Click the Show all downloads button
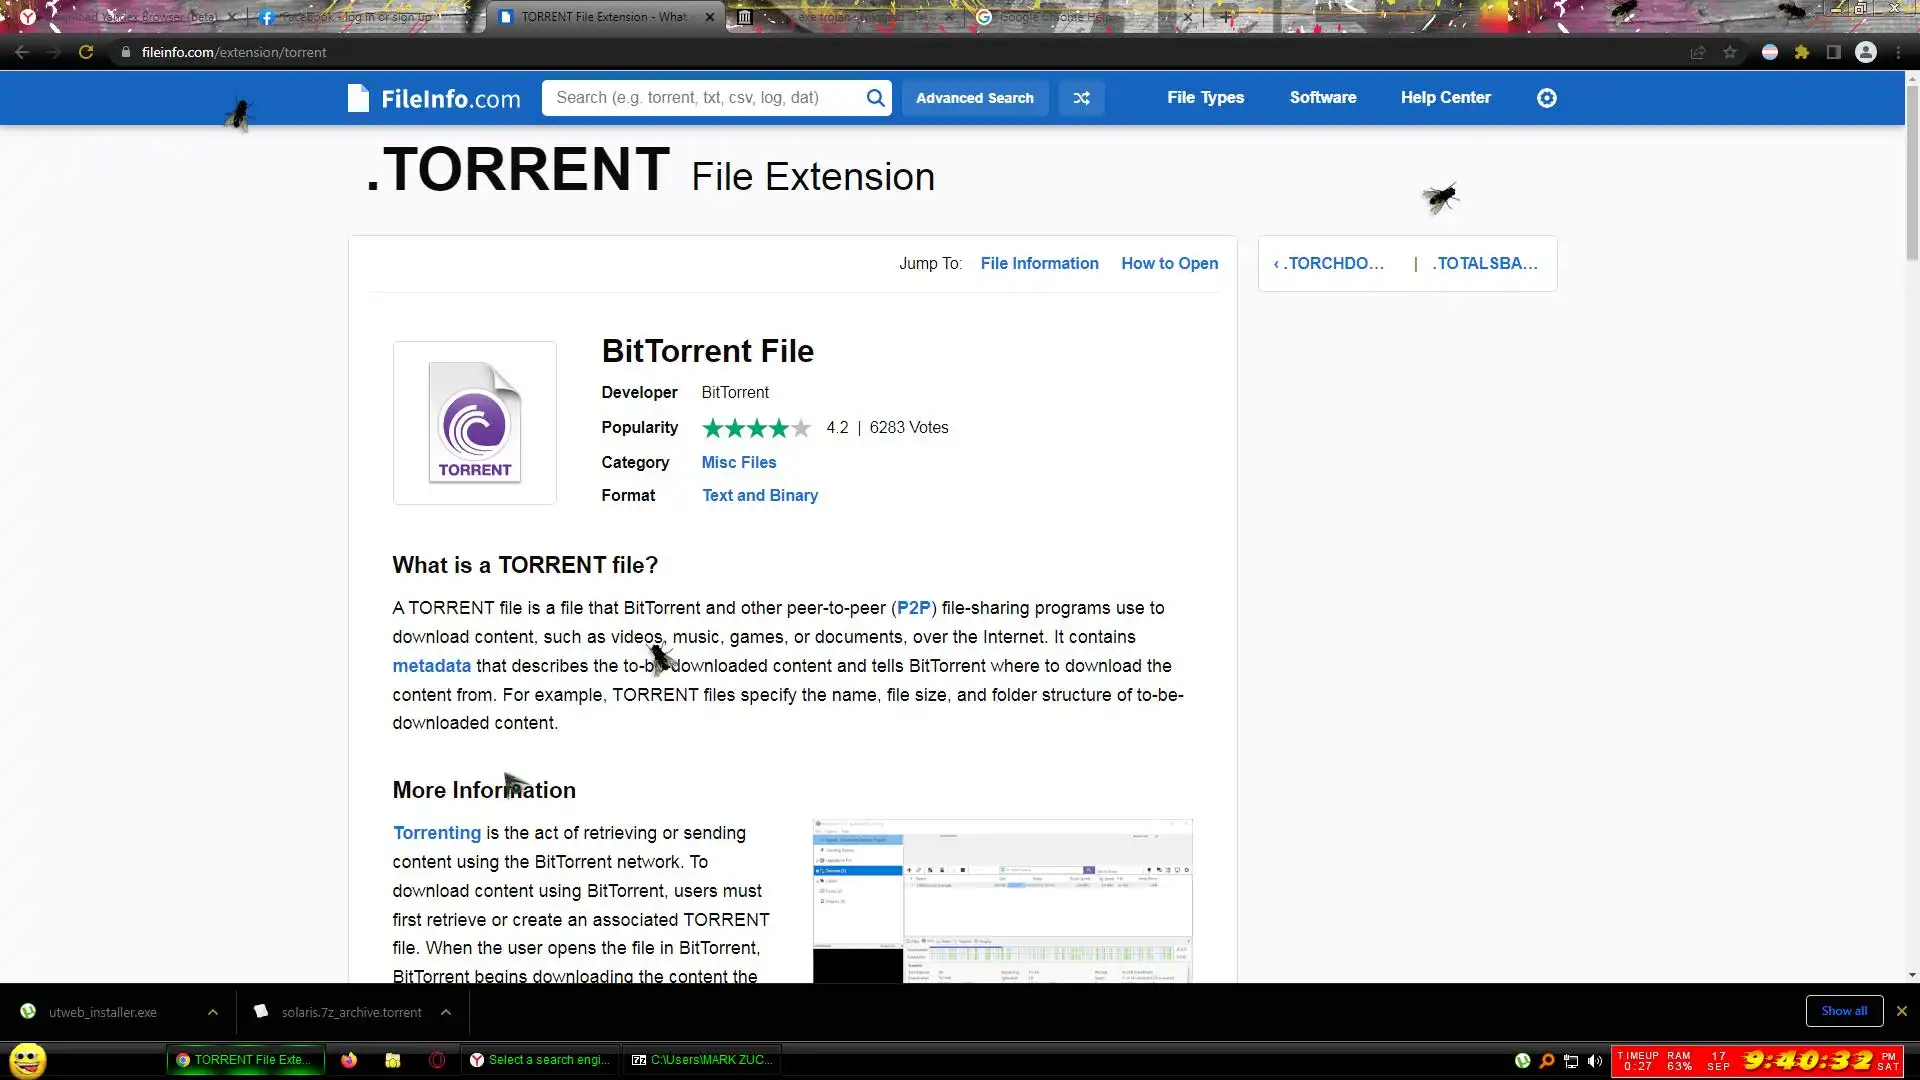Viewport: 1920px width, 1080px height. point(1843,1011)
